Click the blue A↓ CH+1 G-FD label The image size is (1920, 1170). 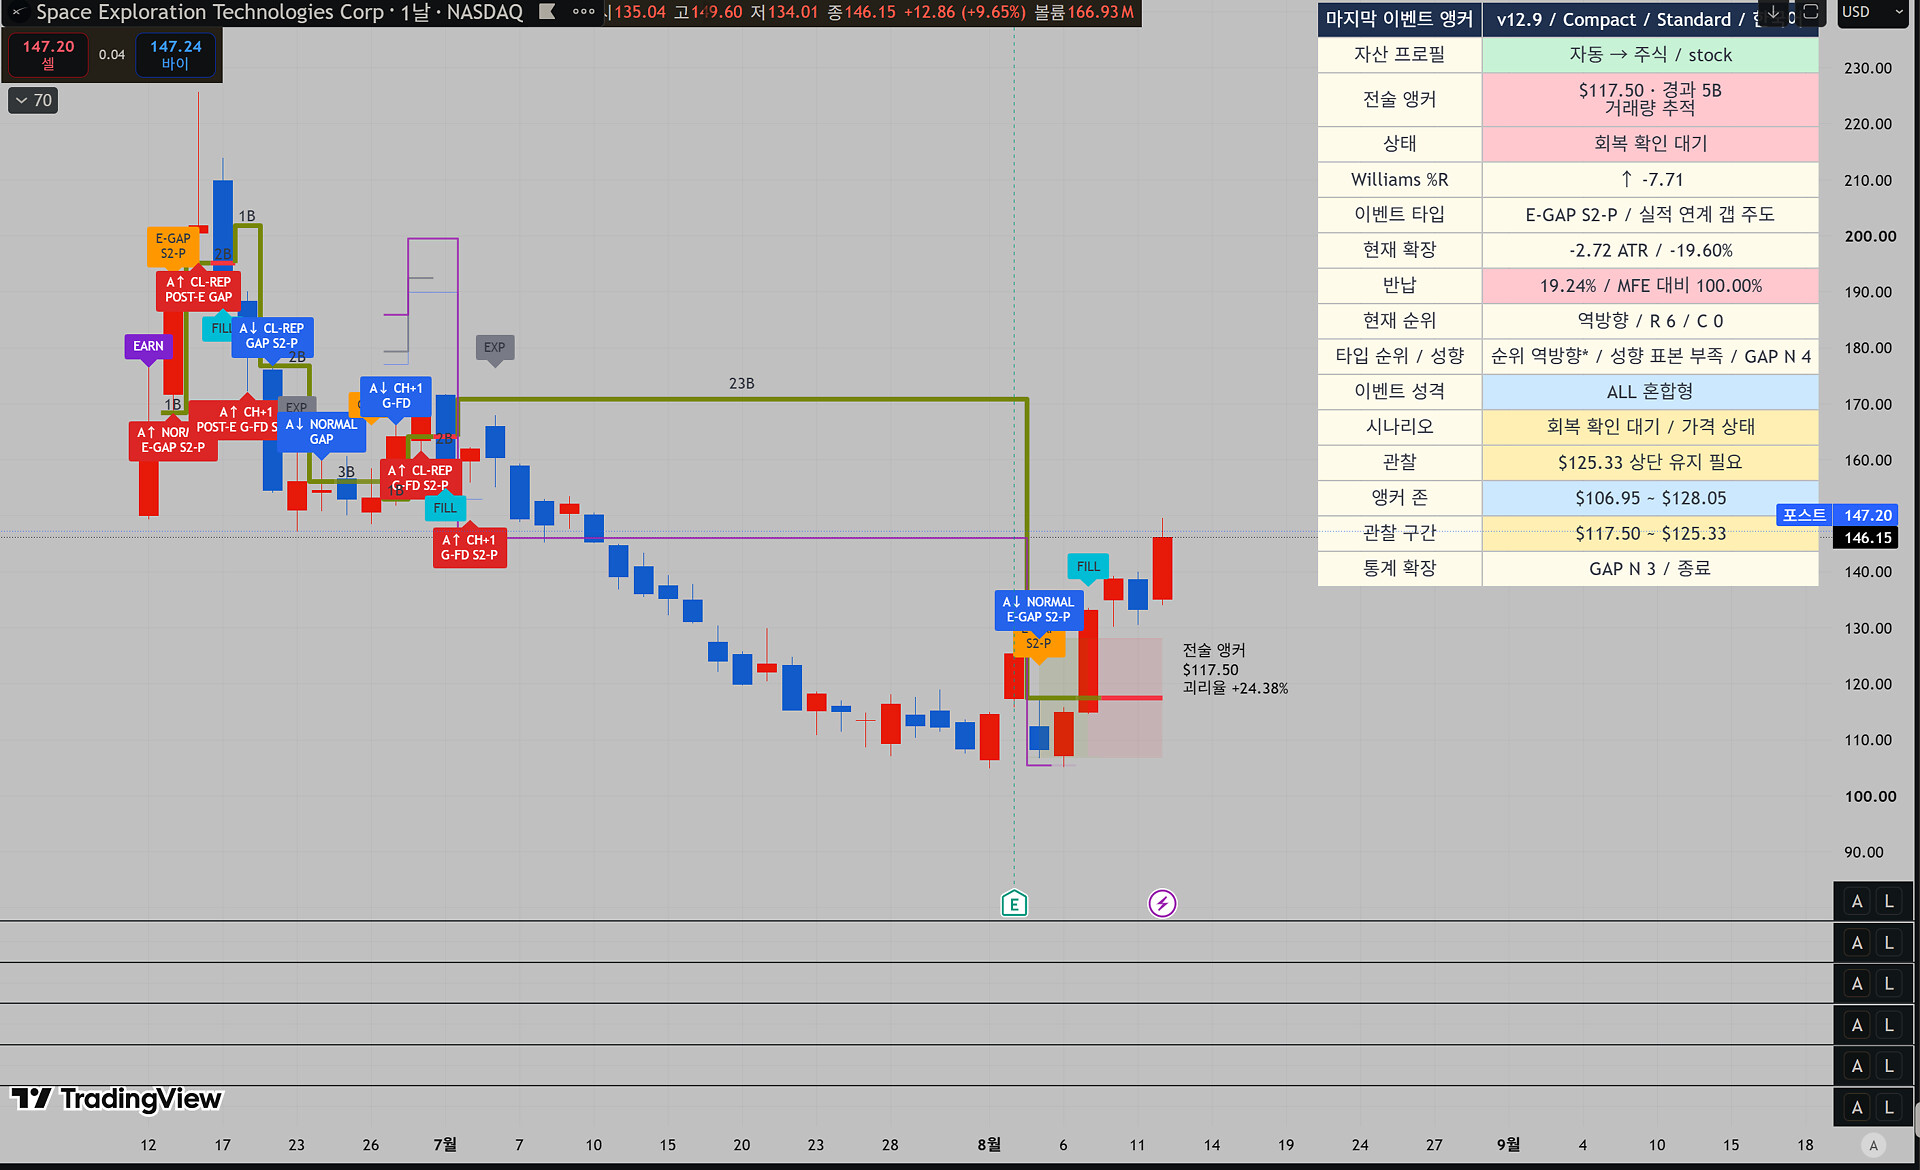(x=396, y=396)
